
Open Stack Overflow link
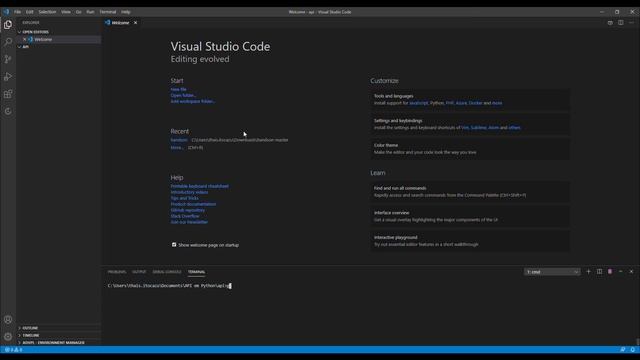(185, 216)
